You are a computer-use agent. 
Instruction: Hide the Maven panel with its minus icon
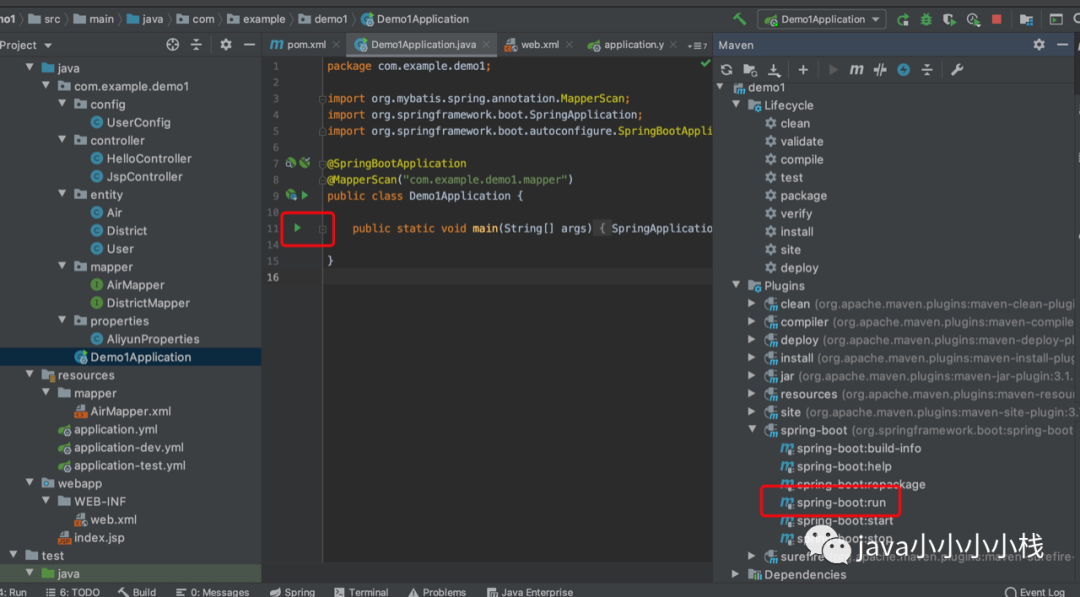(1063, 45)
